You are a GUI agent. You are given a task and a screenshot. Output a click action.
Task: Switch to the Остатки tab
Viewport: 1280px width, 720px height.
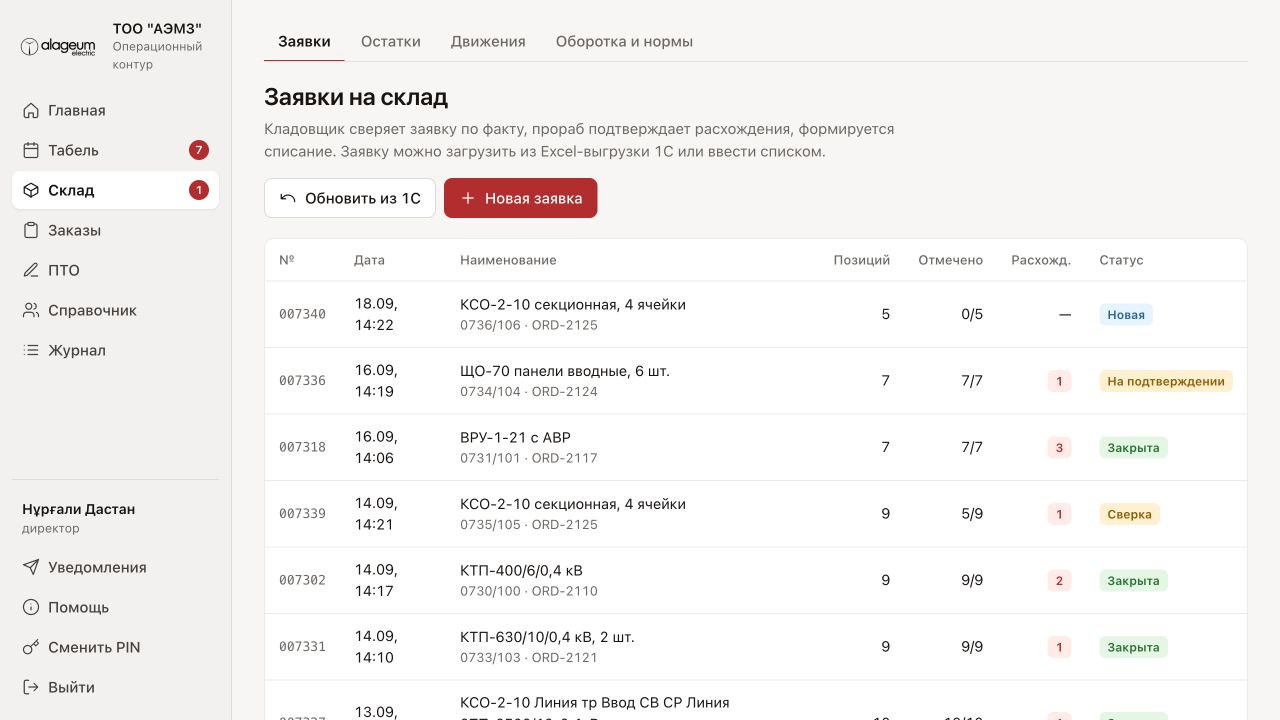391,42
